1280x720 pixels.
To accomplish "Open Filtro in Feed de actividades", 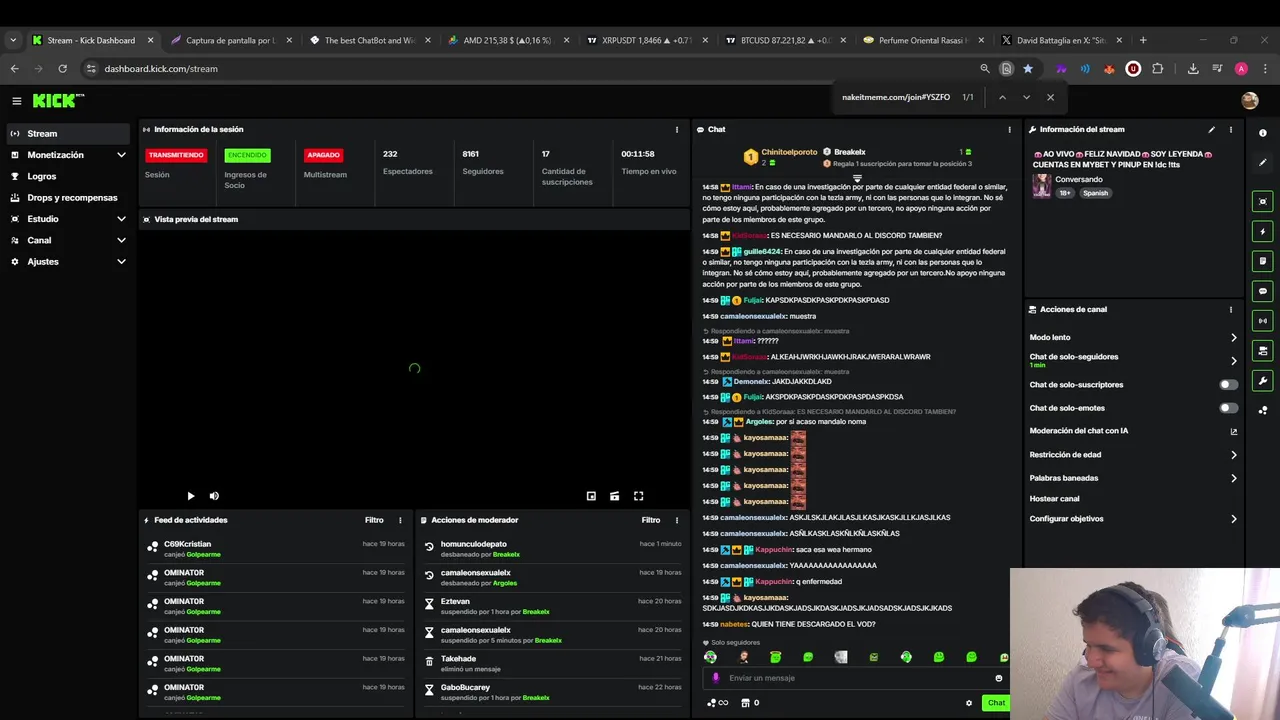I will 374,520.
